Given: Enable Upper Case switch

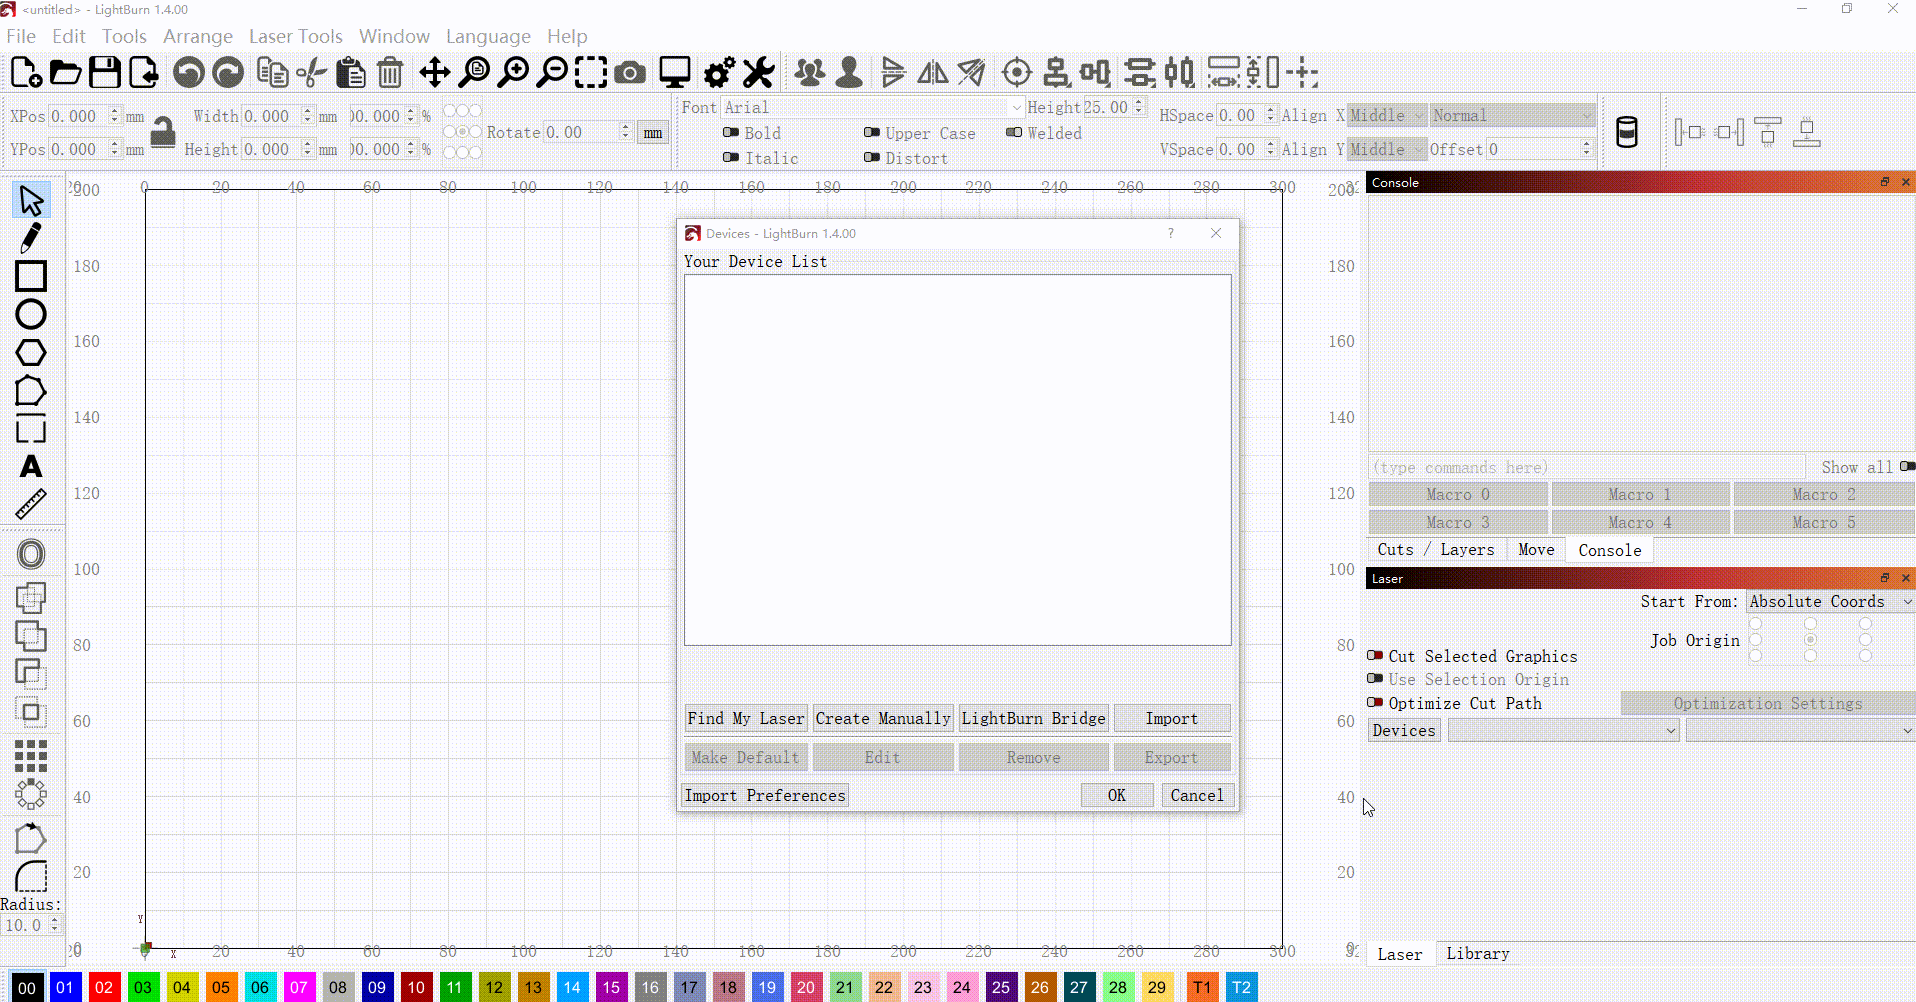Looking at the screenshot, I should pos(872,133).
